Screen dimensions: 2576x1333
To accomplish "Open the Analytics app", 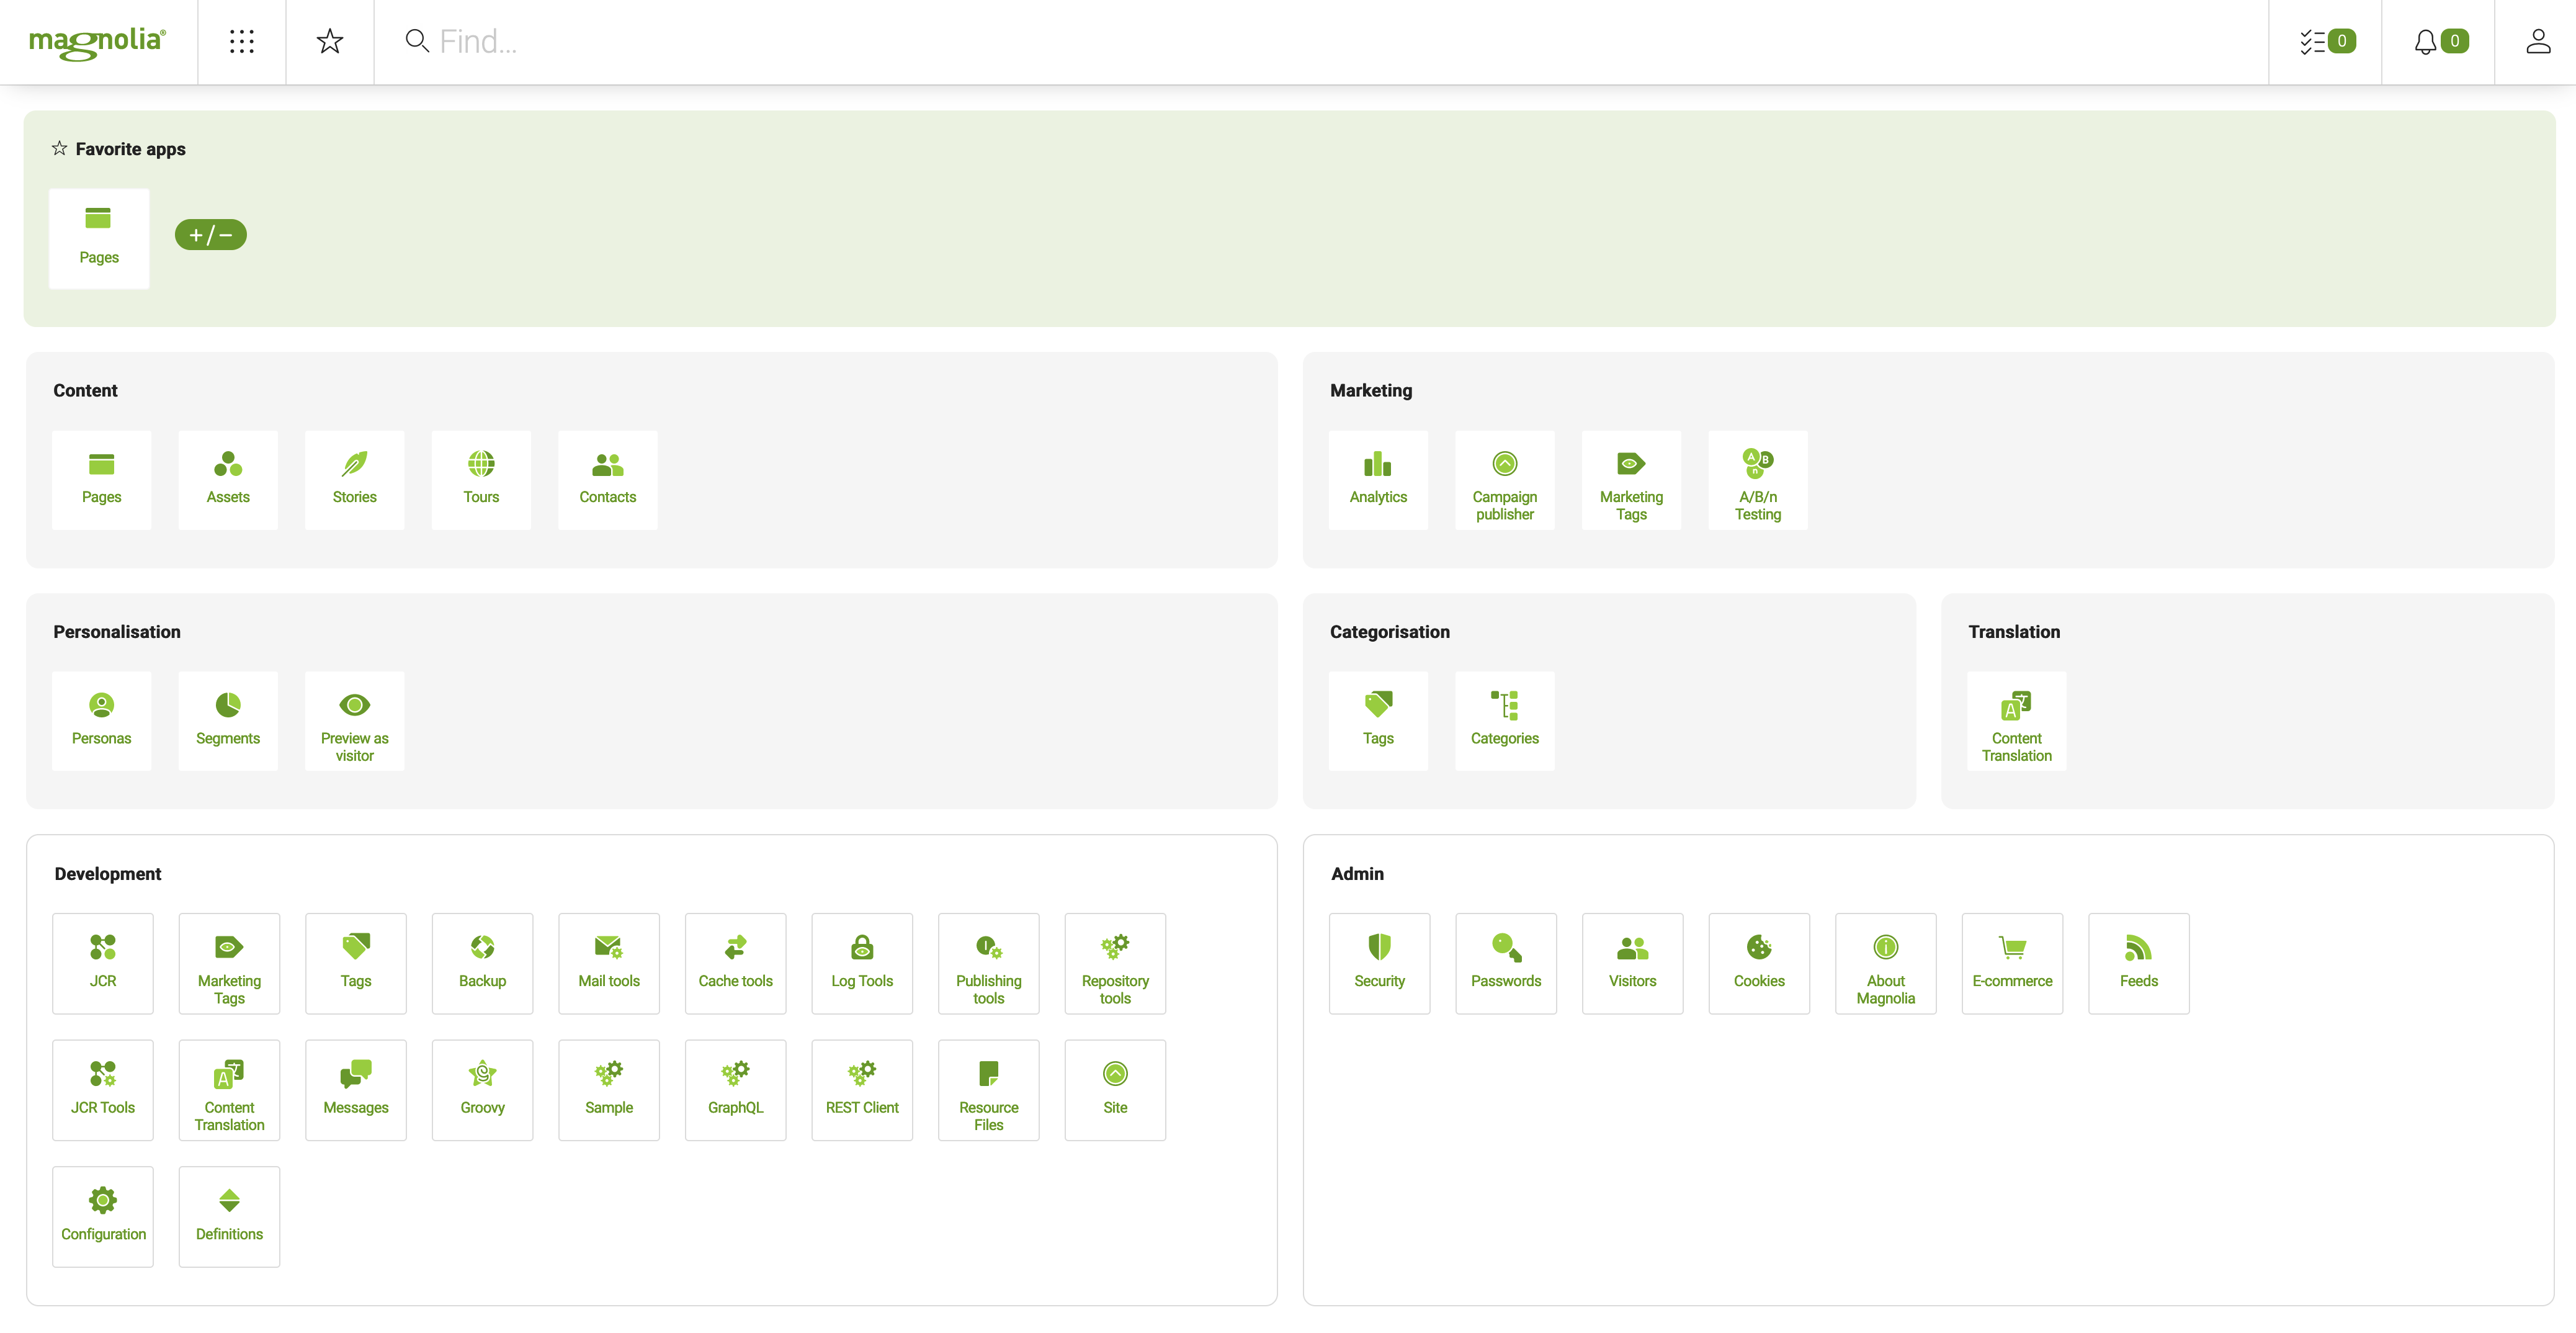I will [1378, 480].
